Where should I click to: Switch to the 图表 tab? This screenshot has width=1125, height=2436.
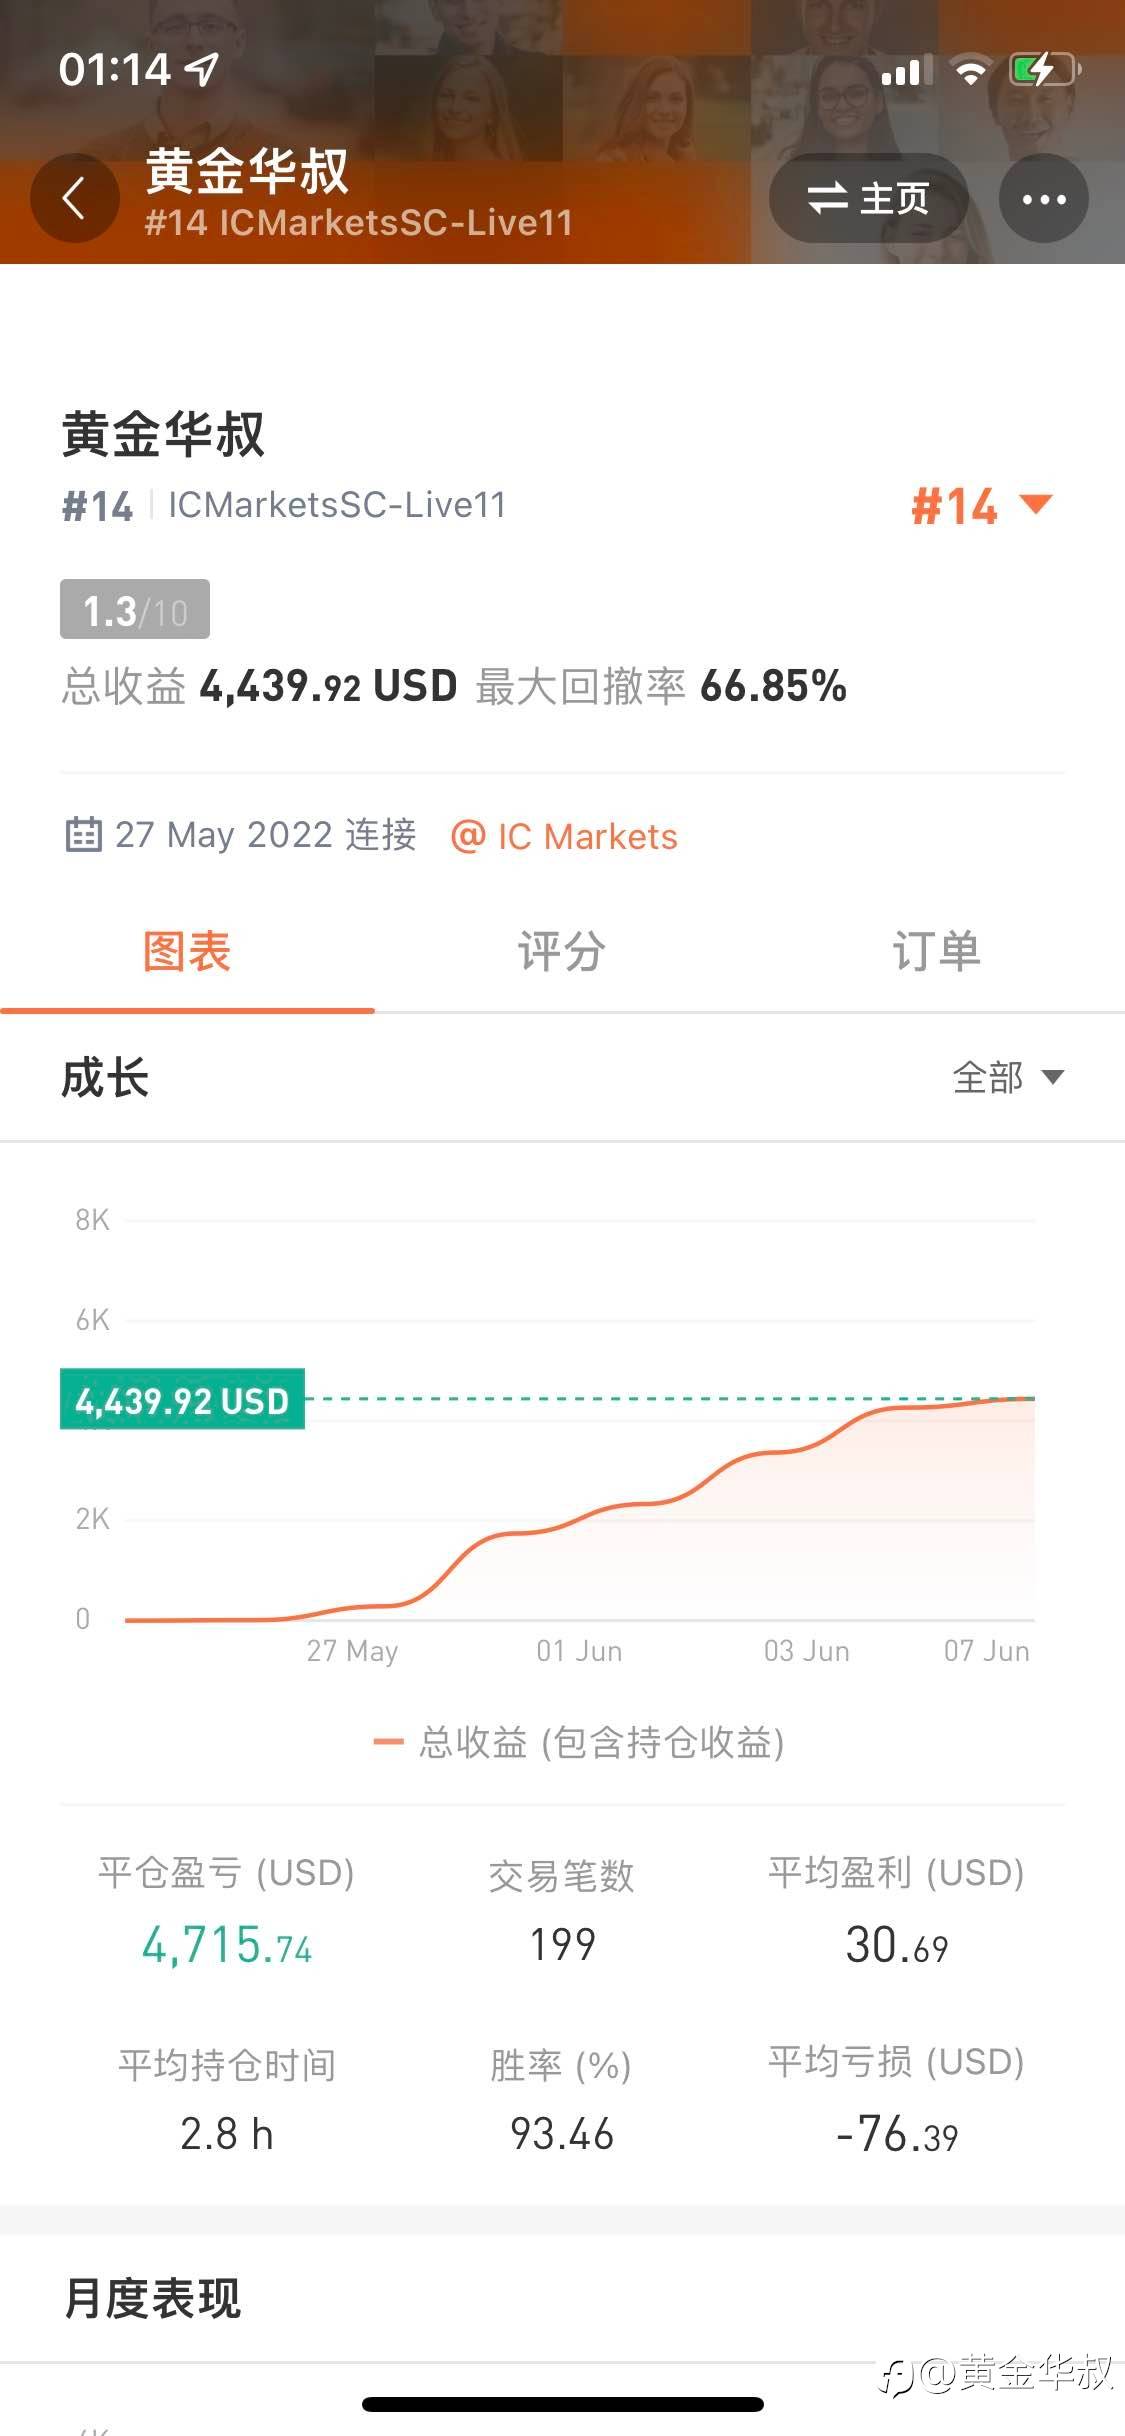(187, 951)
